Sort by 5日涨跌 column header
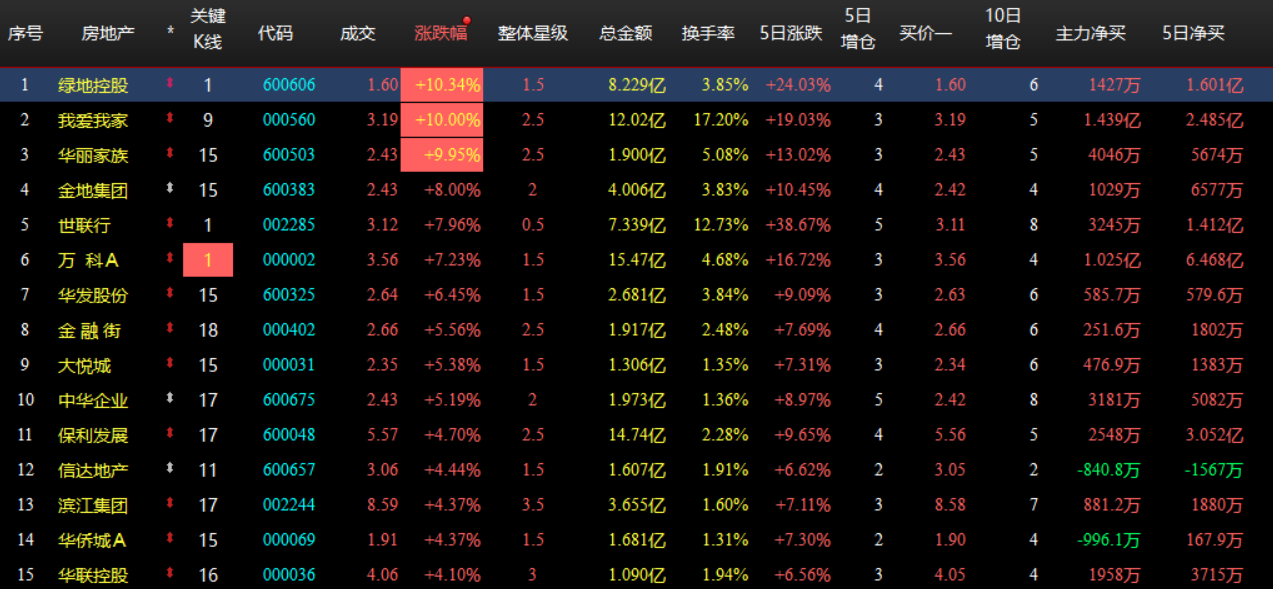This screenshot has height=589, width=1273. [x=791, y=33]
